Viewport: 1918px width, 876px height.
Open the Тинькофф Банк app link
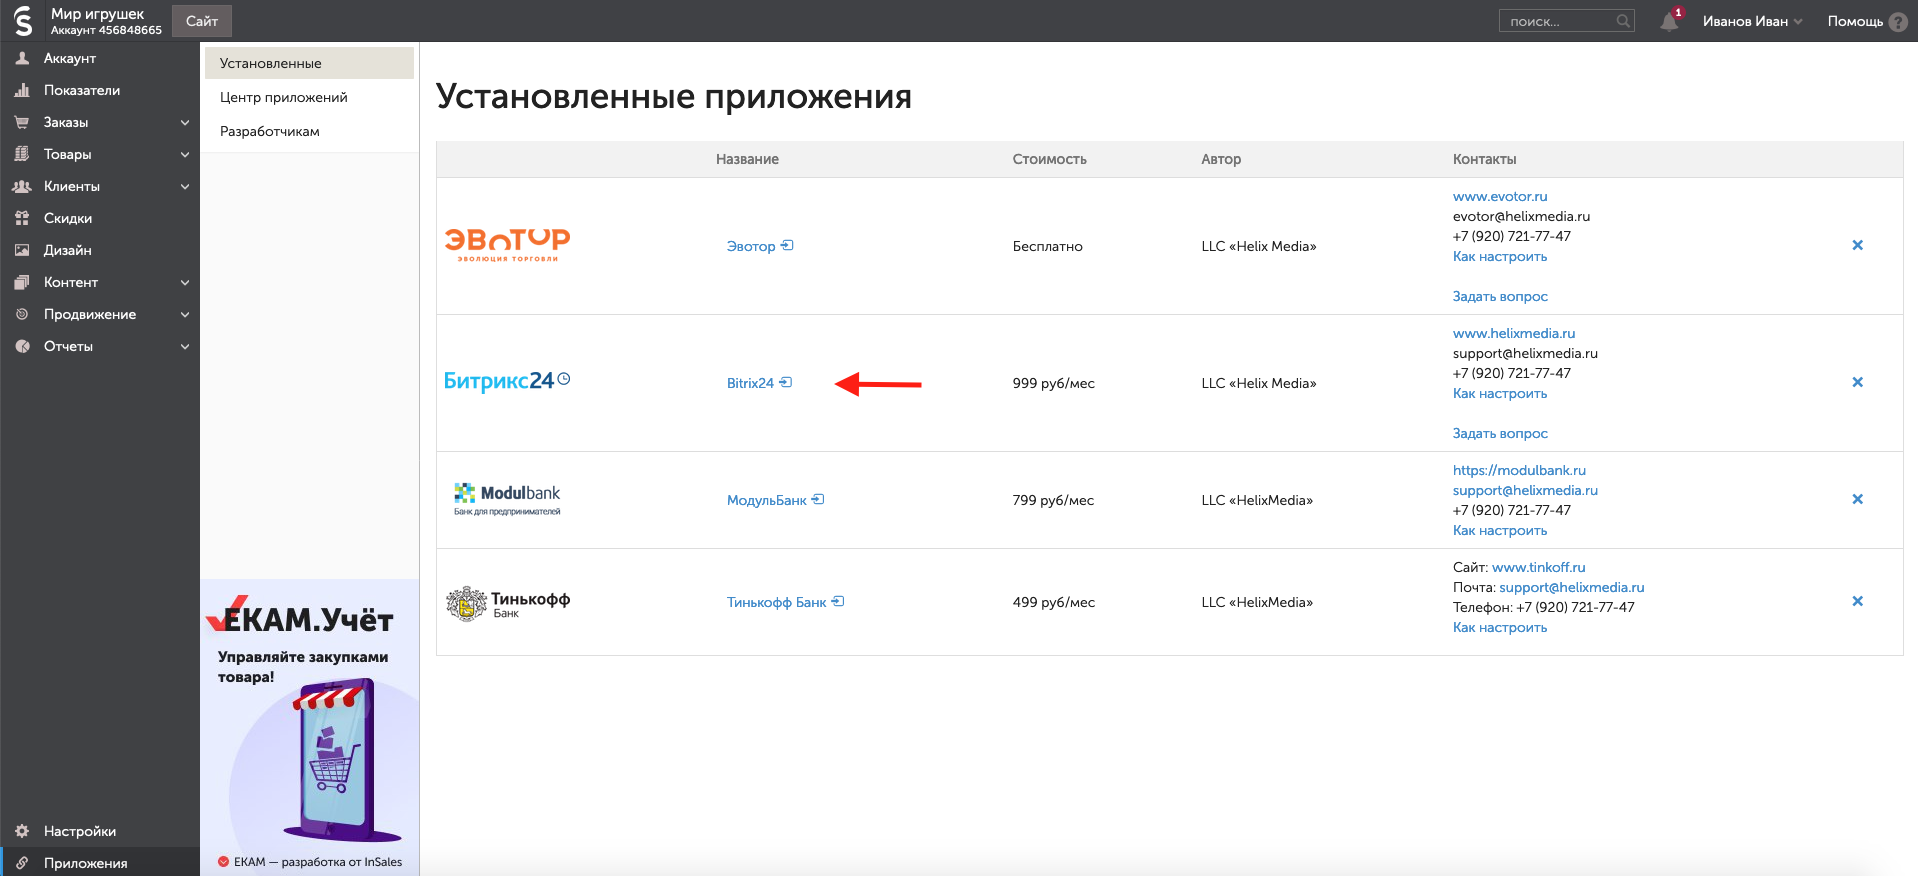777,602
